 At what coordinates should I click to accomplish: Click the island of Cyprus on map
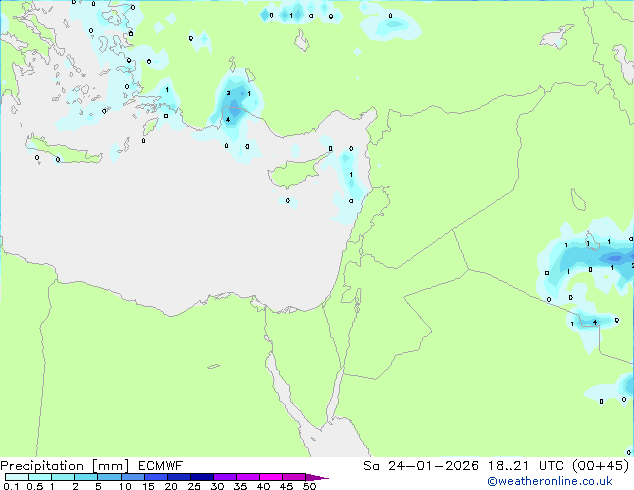[x=295, y=172]
